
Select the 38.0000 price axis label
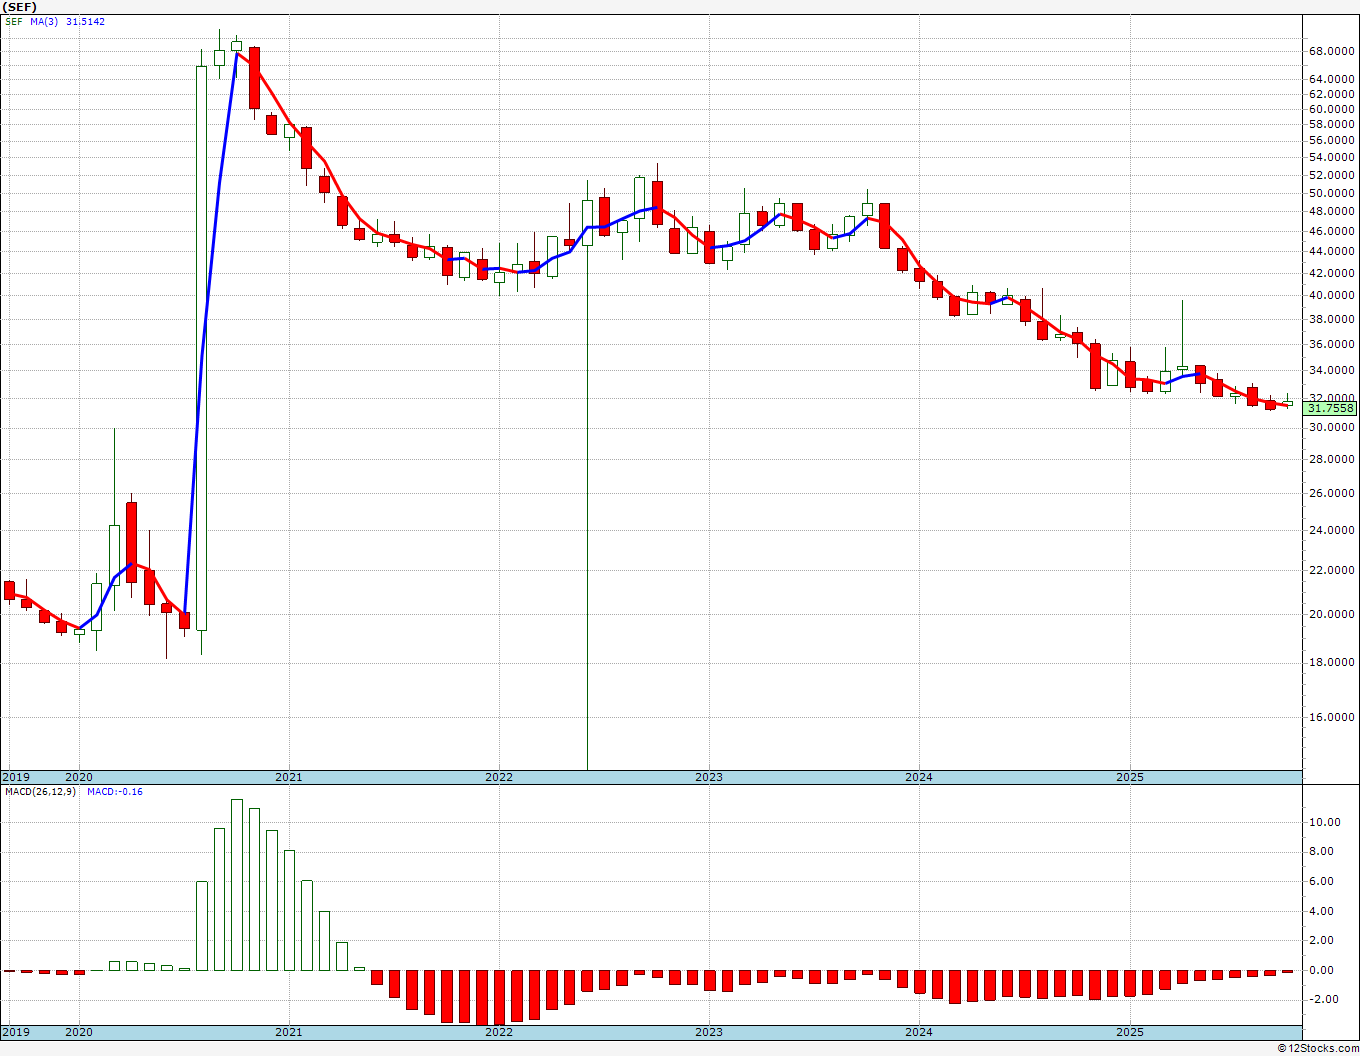[x=1332, y=320]
